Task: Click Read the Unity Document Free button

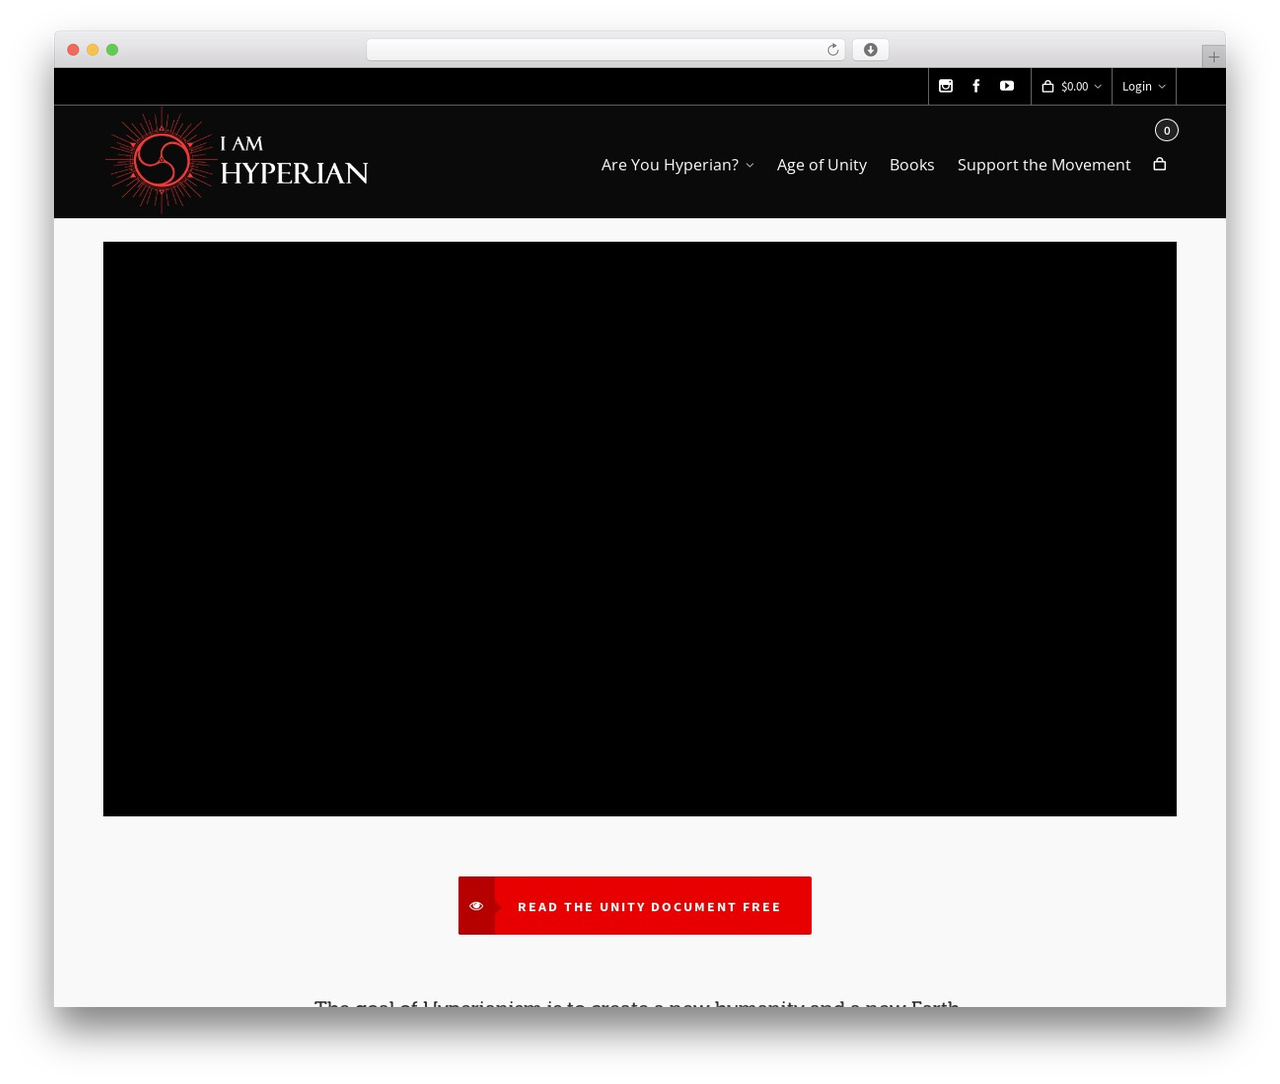Action: [x=635, y=906]
